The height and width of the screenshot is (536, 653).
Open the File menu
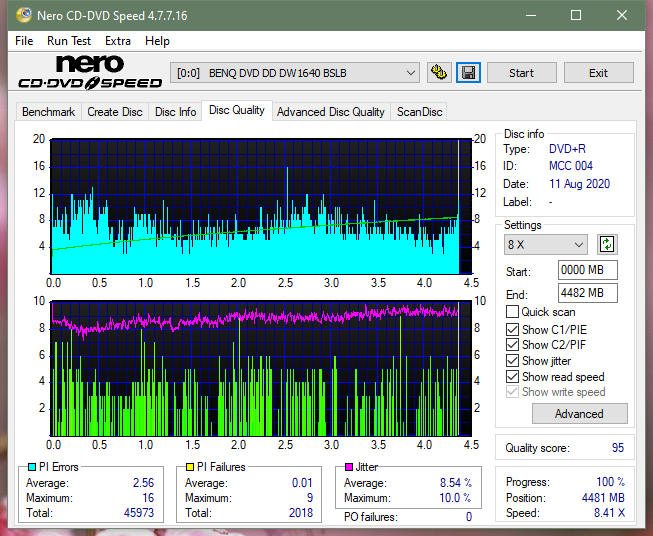pos(24,41)
